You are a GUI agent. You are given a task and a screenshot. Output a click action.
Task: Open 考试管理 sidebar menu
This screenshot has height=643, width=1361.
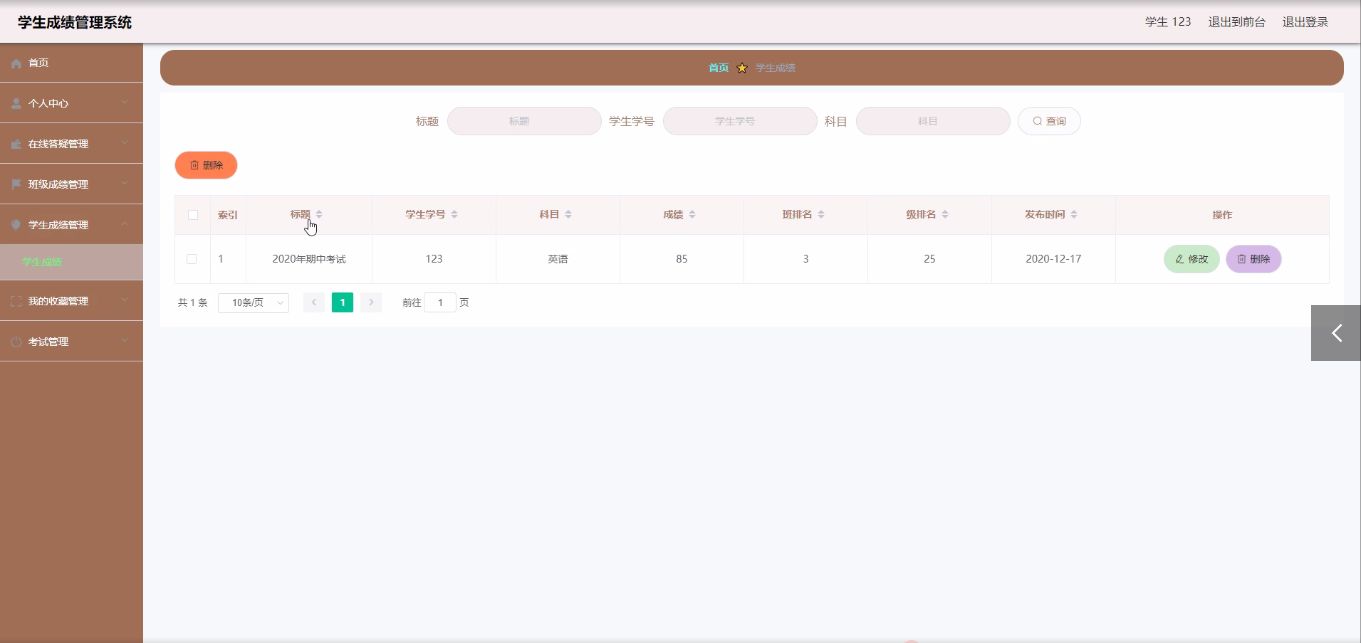click(x=71, y=342)
